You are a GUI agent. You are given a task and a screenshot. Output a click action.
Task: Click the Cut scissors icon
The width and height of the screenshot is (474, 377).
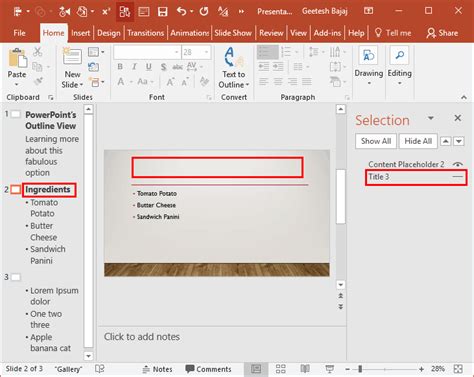coord(38,52)
